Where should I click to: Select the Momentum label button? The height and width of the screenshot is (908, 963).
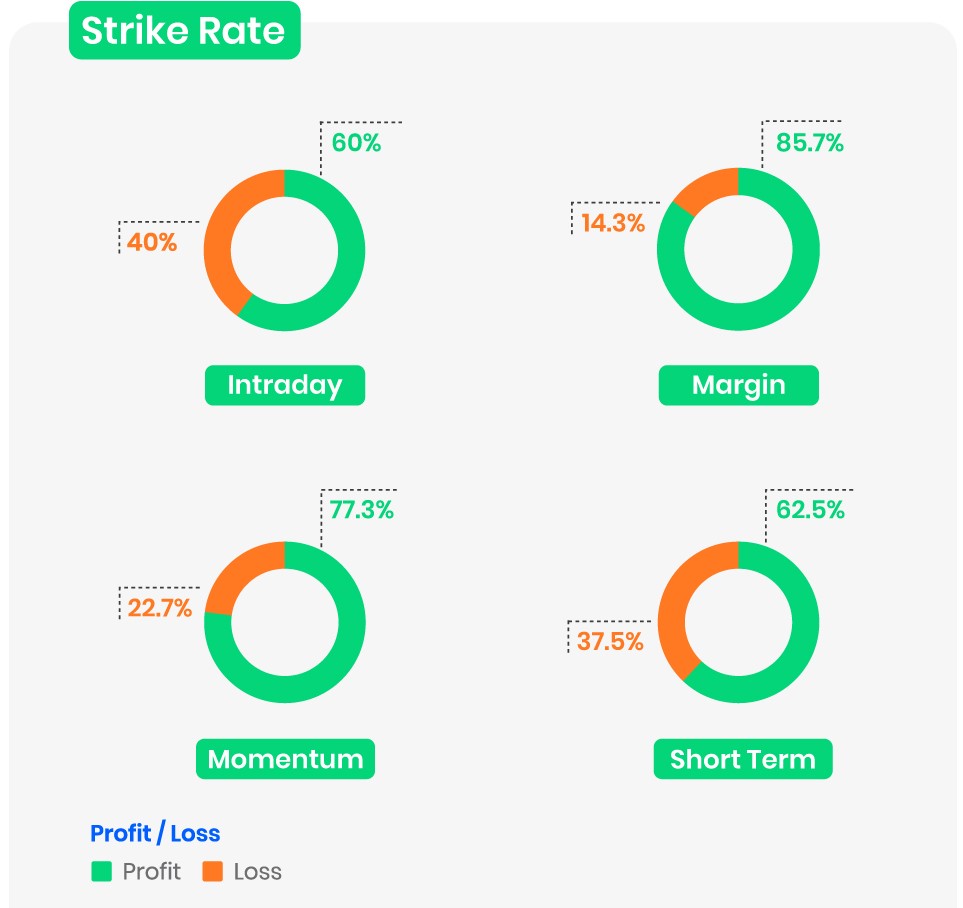285,759
